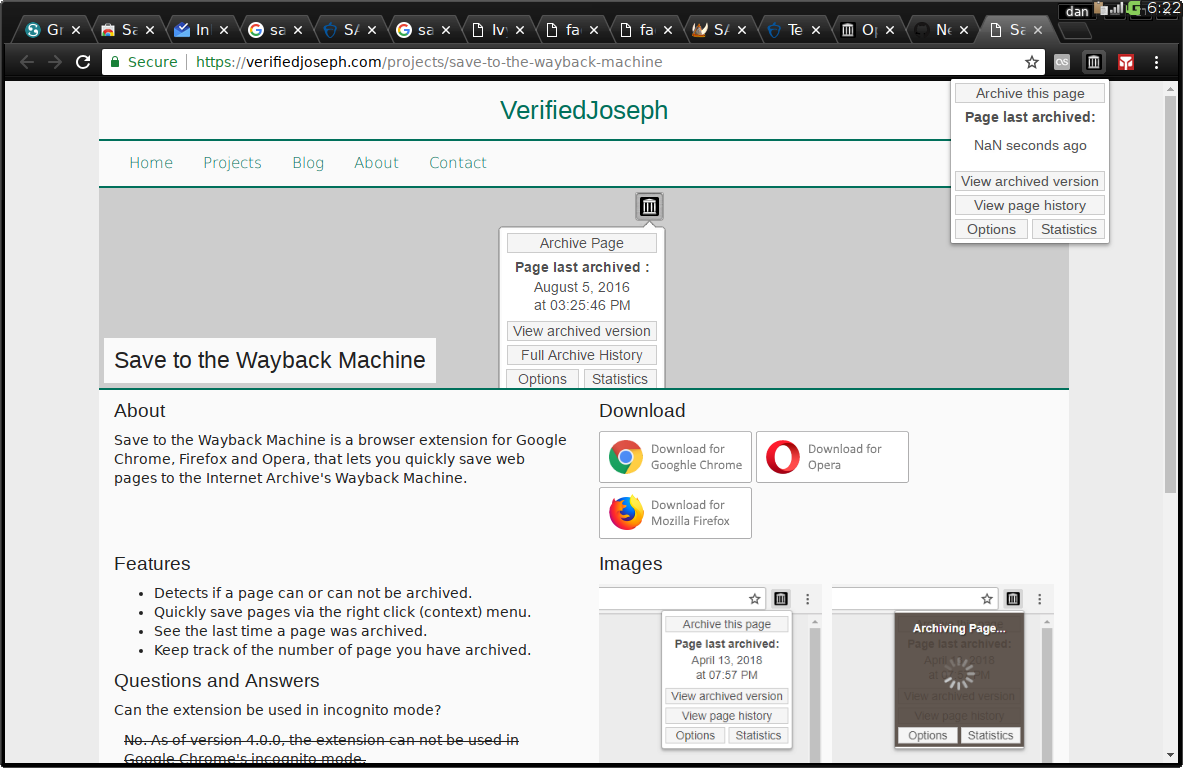This screenshot has width=1183, height=768.
Task: Click the address bar URL field
Action: pos(573,62)
